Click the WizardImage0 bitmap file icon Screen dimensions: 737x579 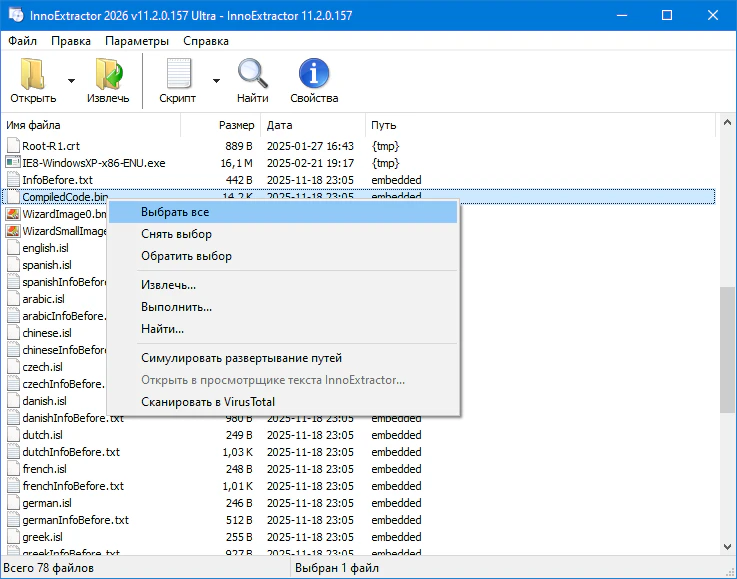pos(13,214)
